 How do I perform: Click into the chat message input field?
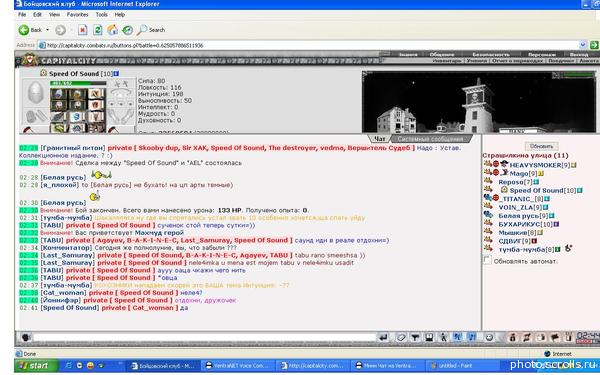click(x=205, y=337)
